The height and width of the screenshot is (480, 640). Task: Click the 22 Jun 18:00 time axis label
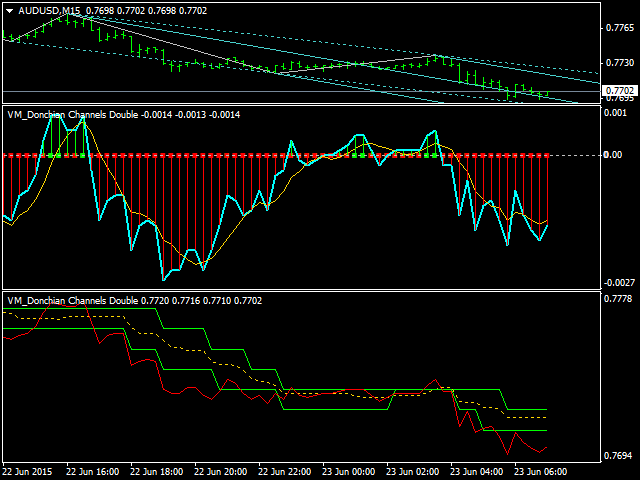coord(157,472)
